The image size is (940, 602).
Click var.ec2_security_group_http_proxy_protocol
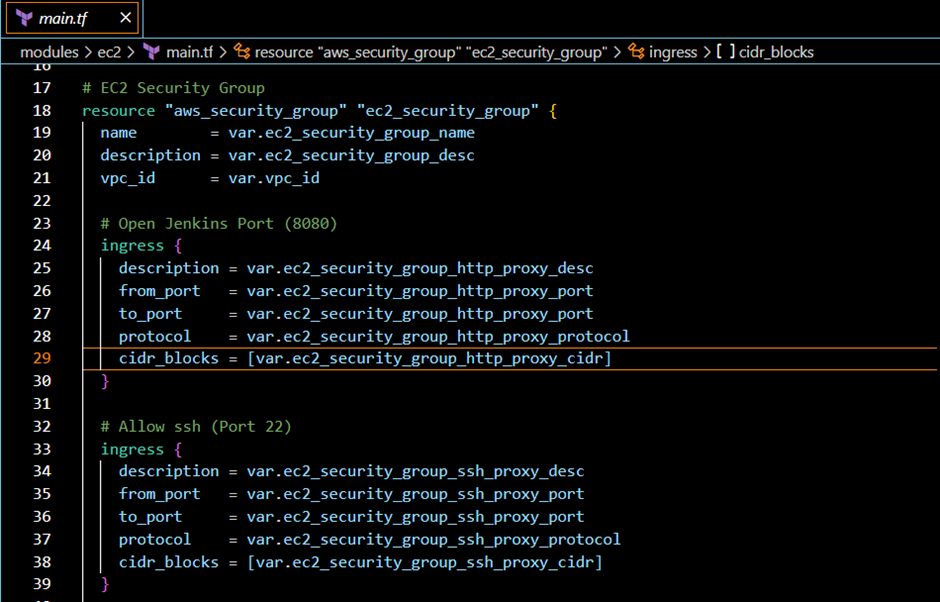coord(438,337)
